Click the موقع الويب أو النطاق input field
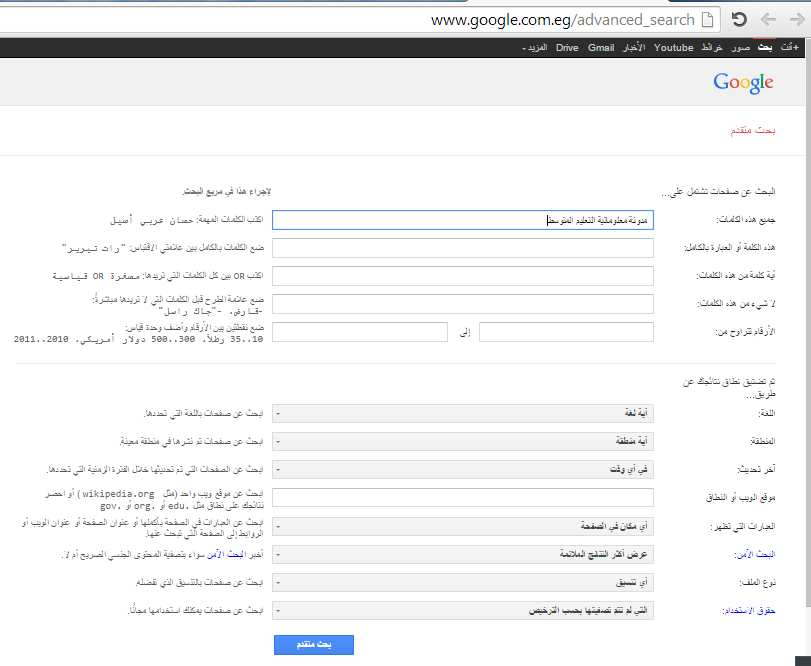Image resolution: width=811 pixels, height=666 pixels. coord(463,497)
